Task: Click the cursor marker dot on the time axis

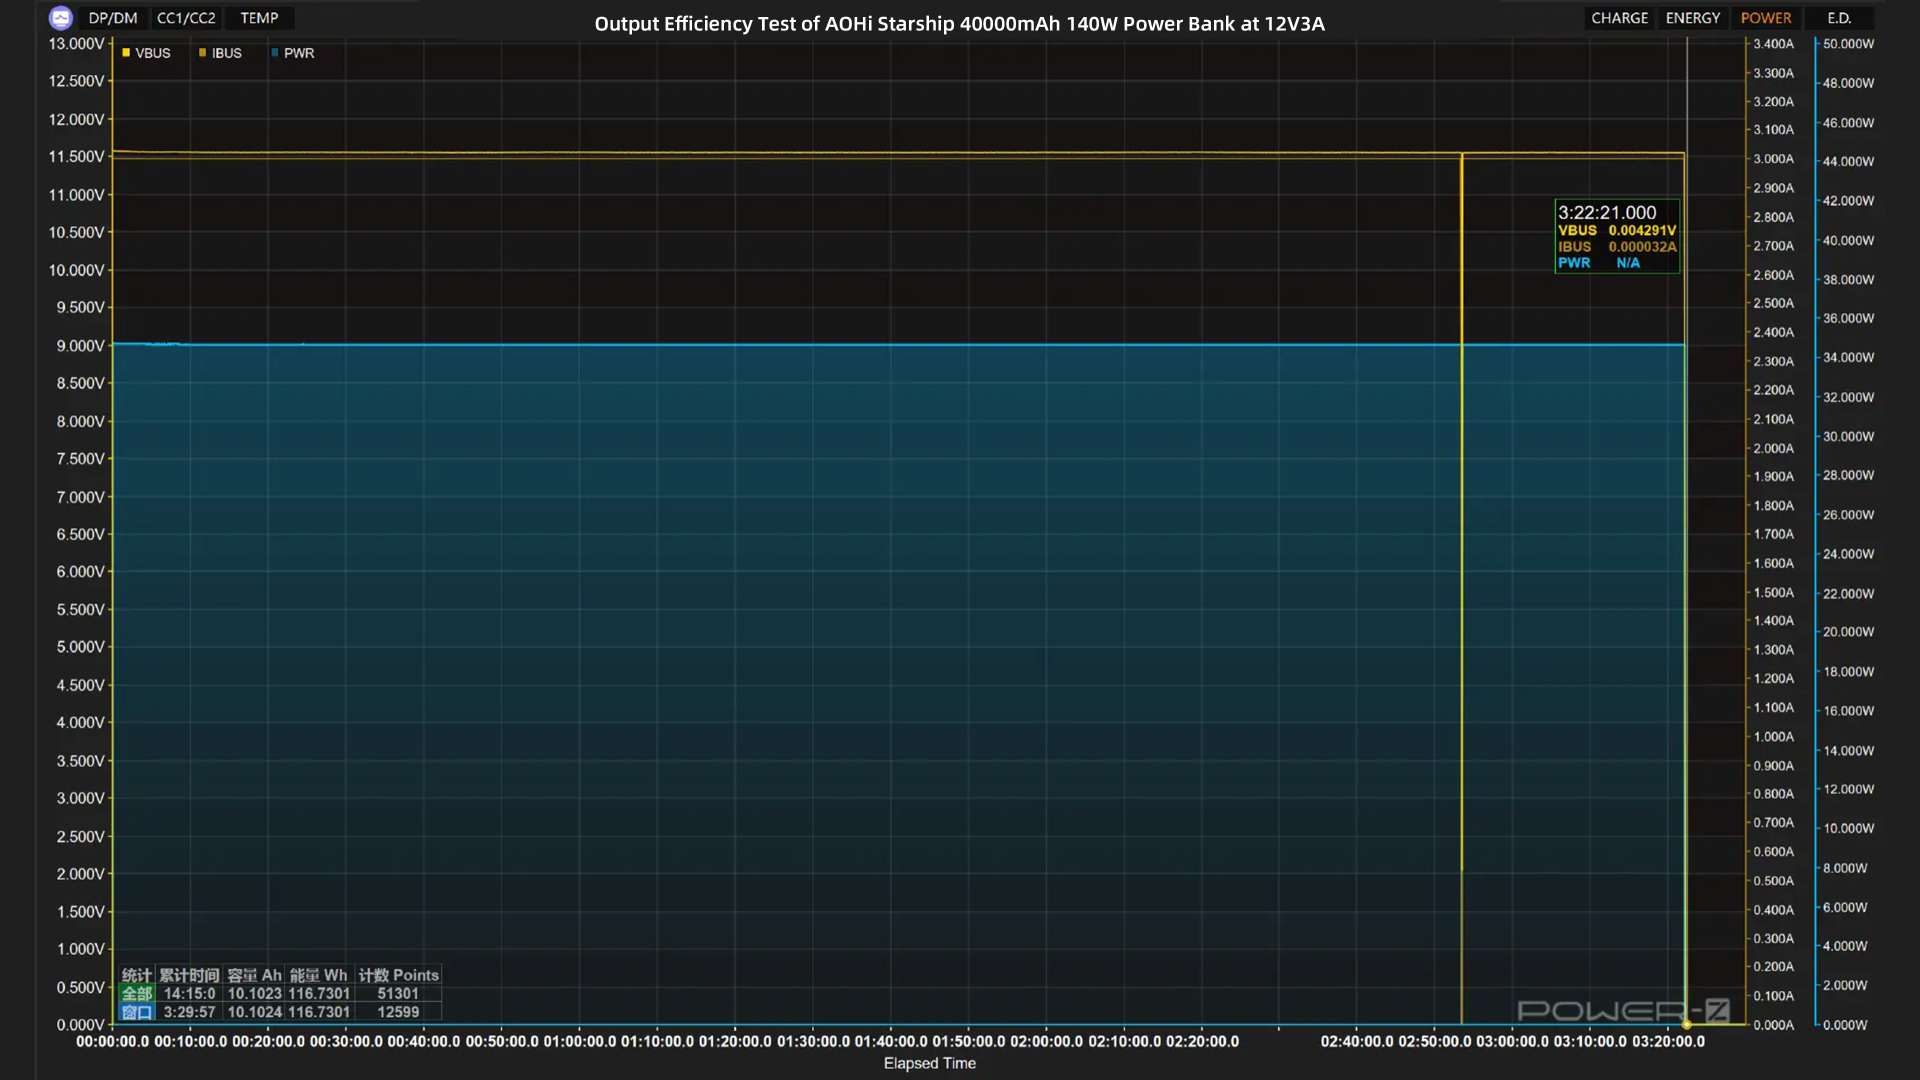Action: click(1687, 1025)
